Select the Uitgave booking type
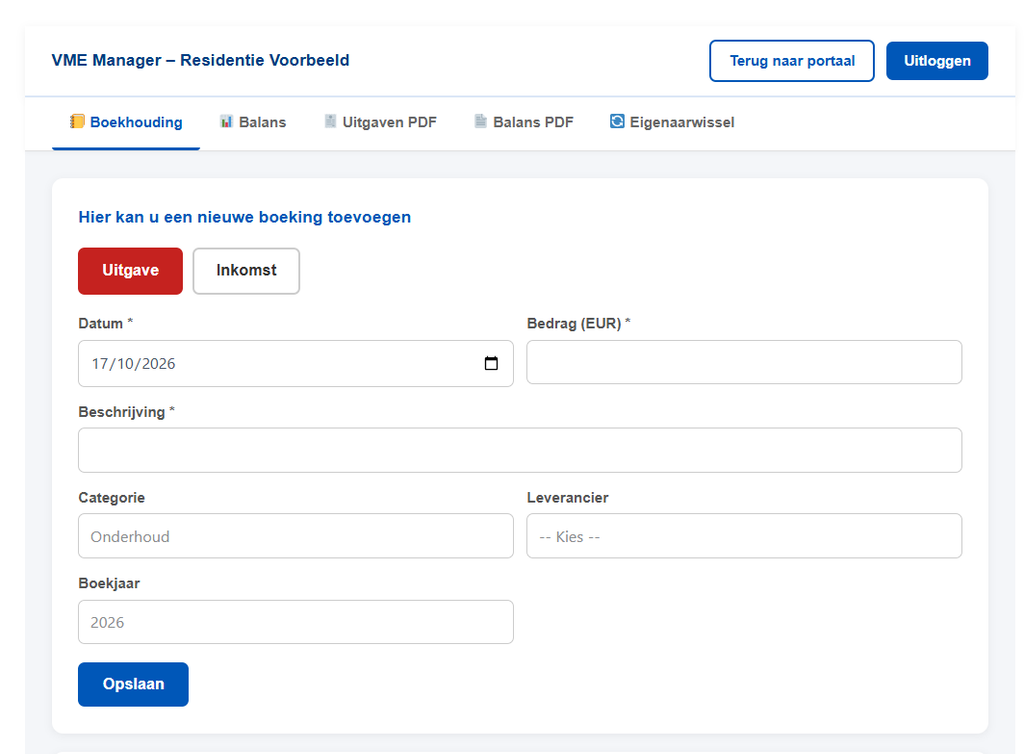The height and width of the screenshot is (754, 1024). click(x=131, y=271)
